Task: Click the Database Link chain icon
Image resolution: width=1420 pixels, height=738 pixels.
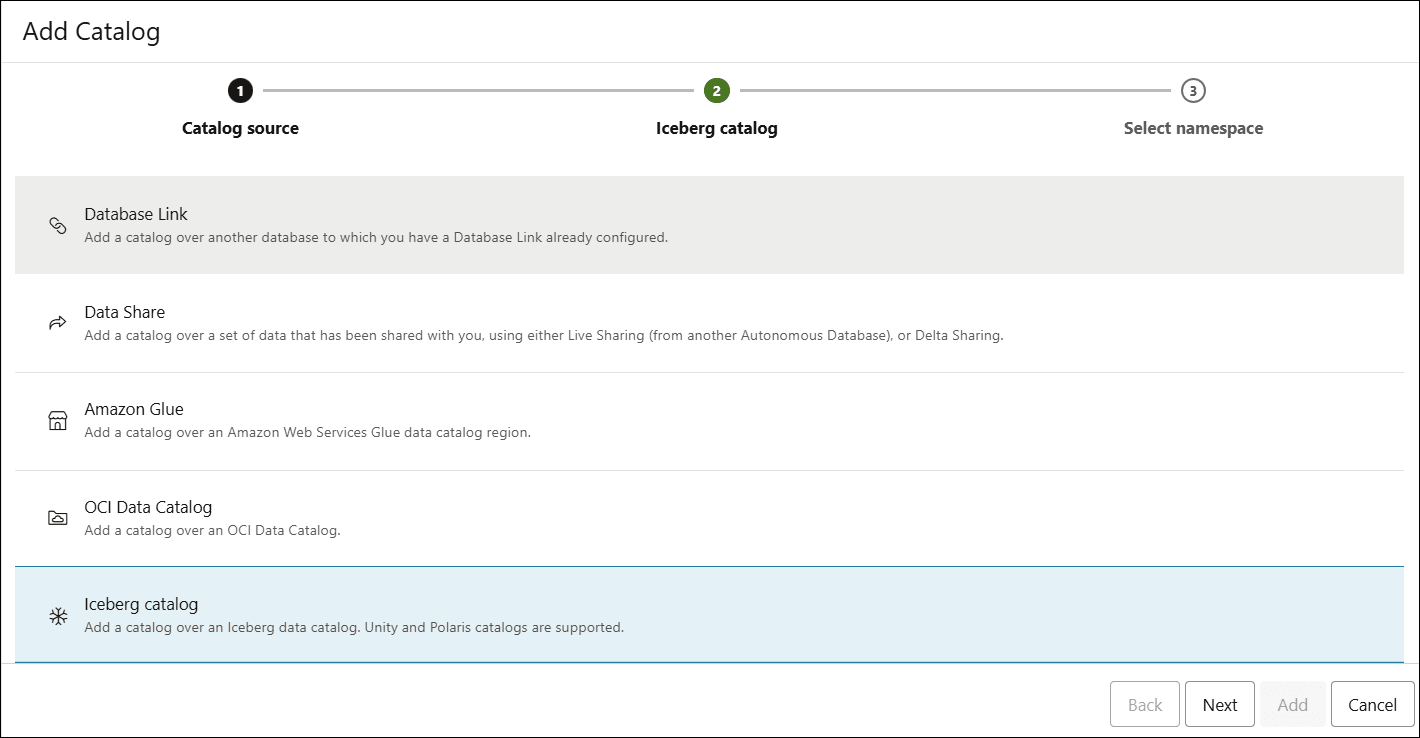Action: [57, 224]
